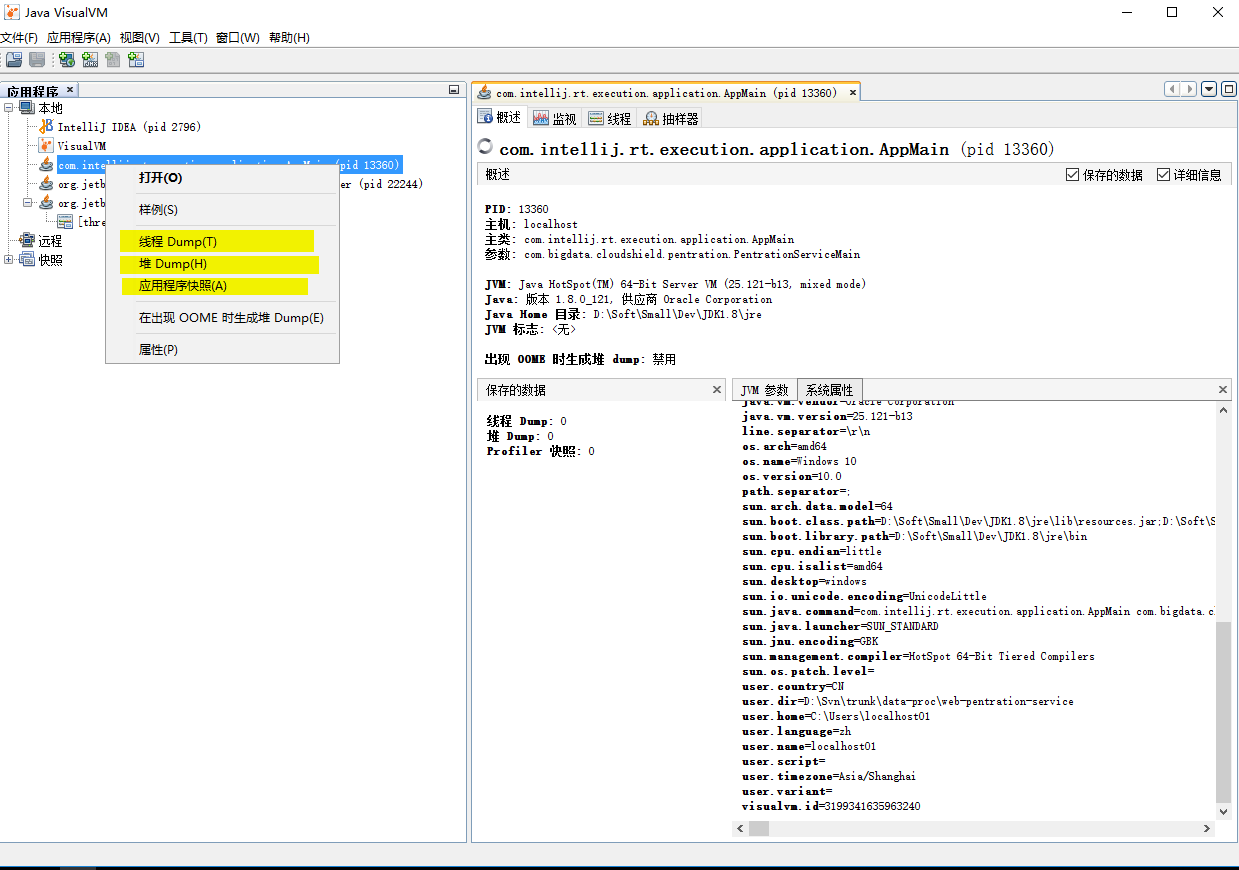Screen dimensions: 1239x870
Task: Maximize the document window area
Action: 1227,90
